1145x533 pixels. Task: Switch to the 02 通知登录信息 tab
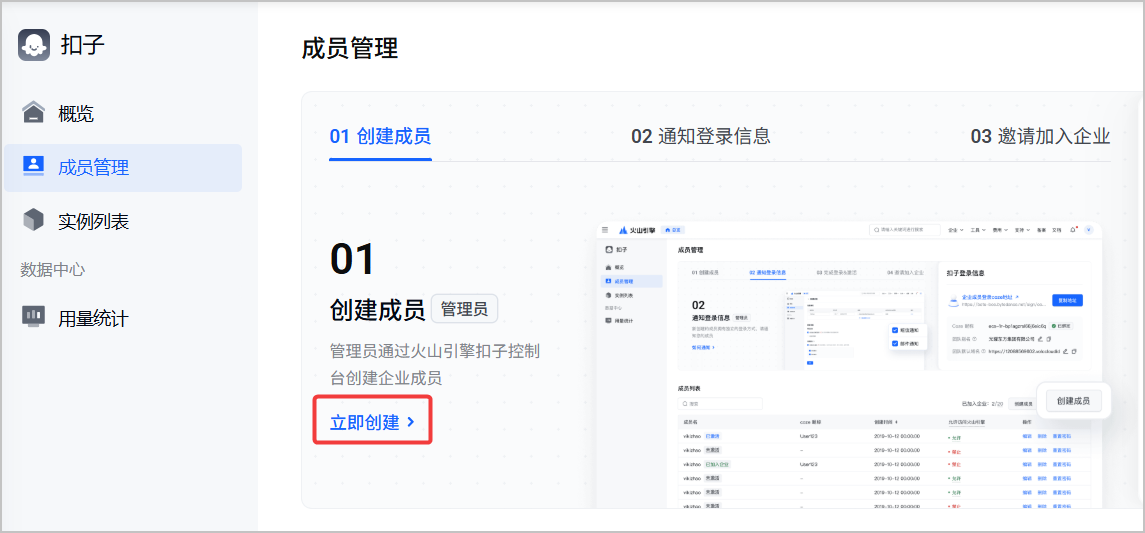click(x=700, y=137)
